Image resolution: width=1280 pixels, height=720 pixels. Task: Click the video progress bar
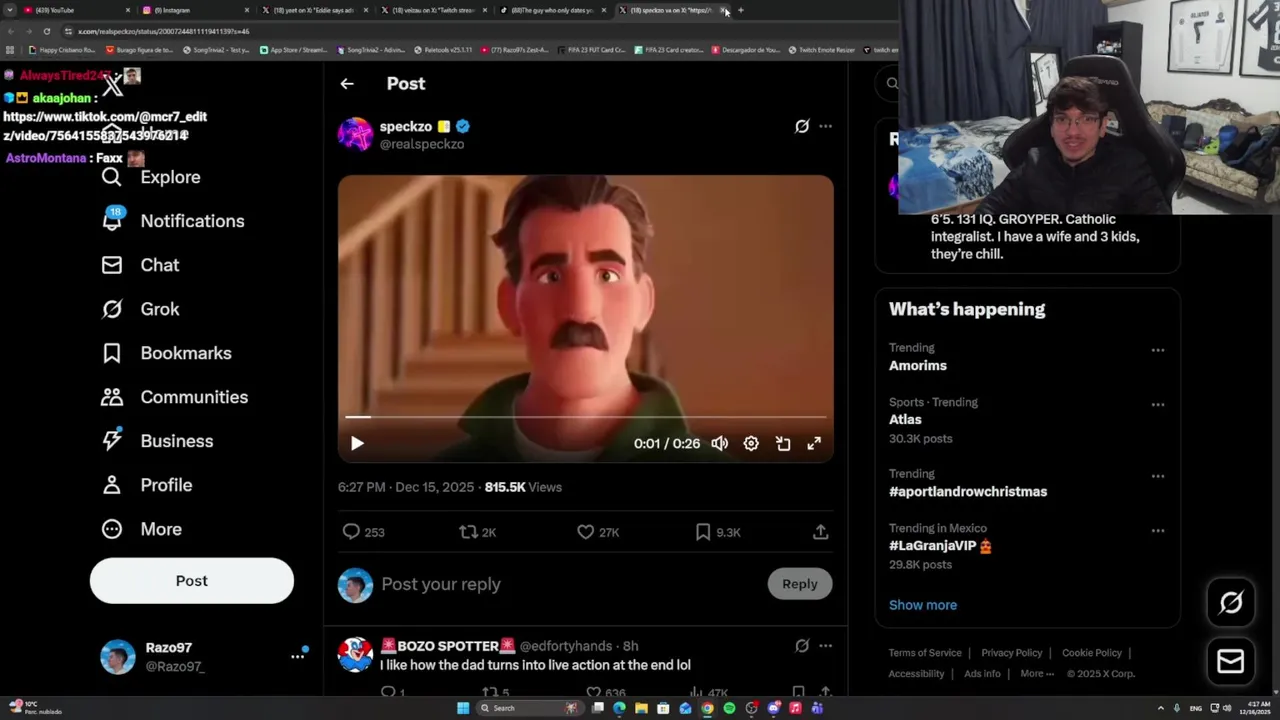(586, 417)
